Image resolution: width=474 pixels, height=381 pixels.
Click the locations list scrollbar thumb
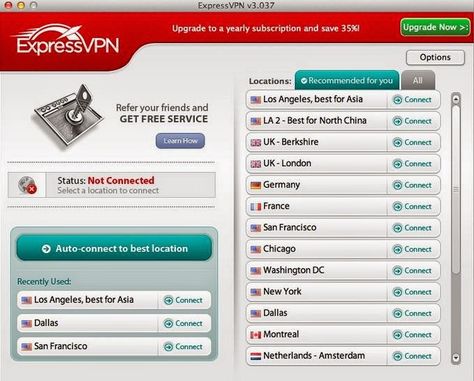pyautogui.click(x=456, y=189)
